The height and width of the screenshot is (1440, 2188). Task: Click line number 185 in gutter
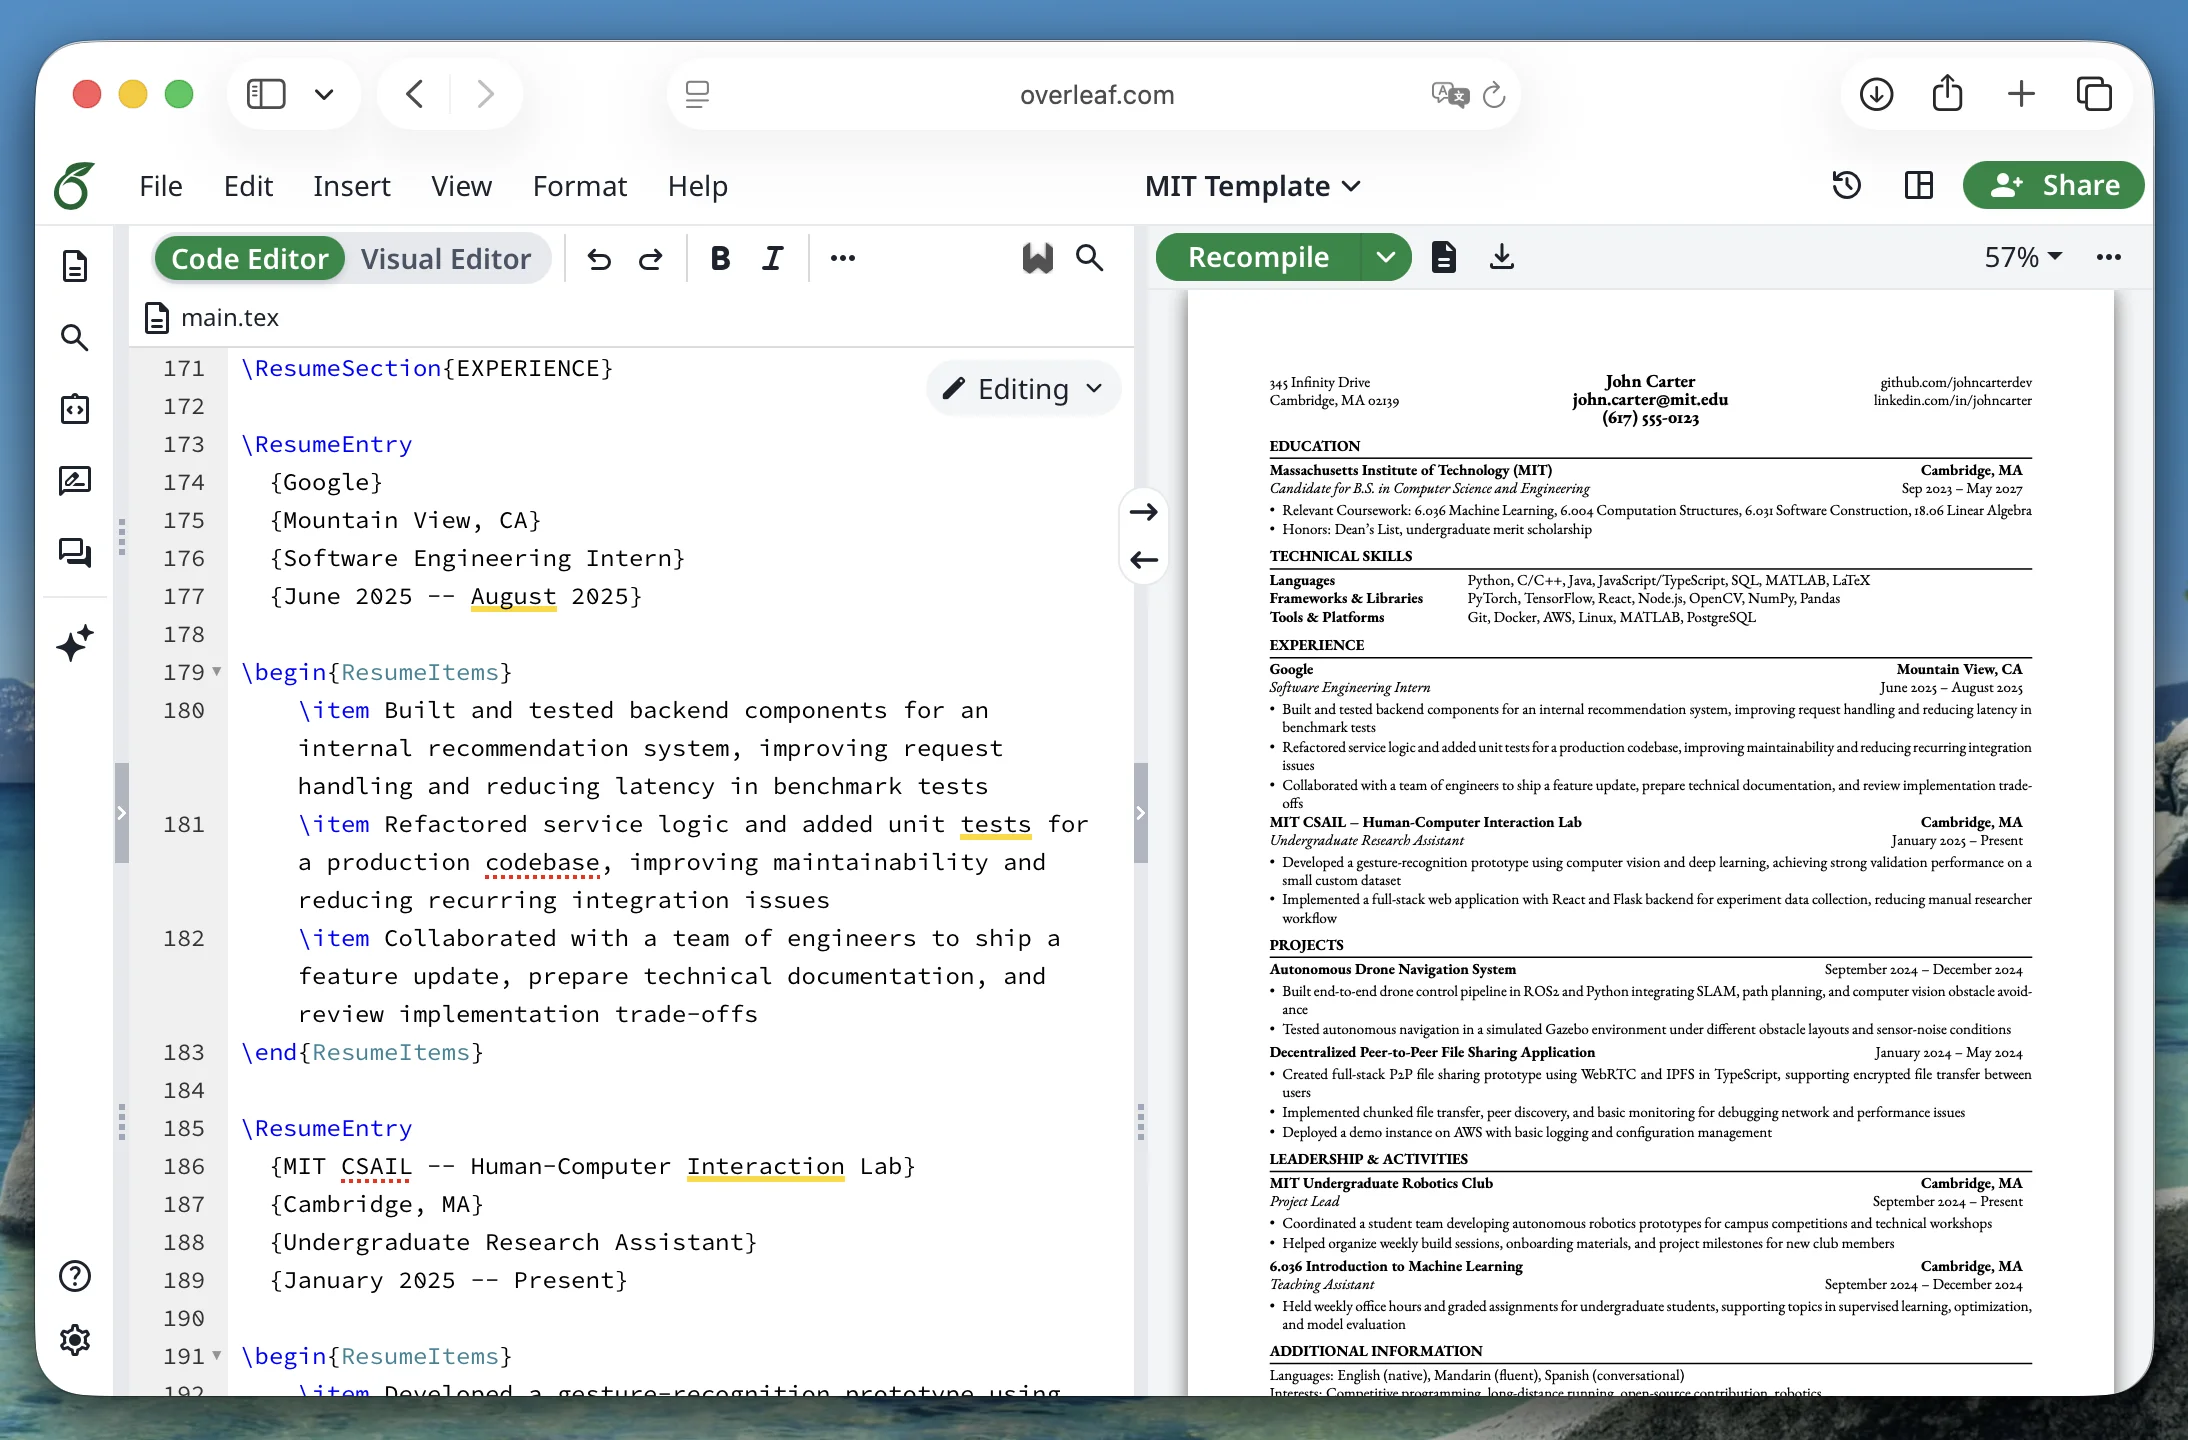point(184,1128)
